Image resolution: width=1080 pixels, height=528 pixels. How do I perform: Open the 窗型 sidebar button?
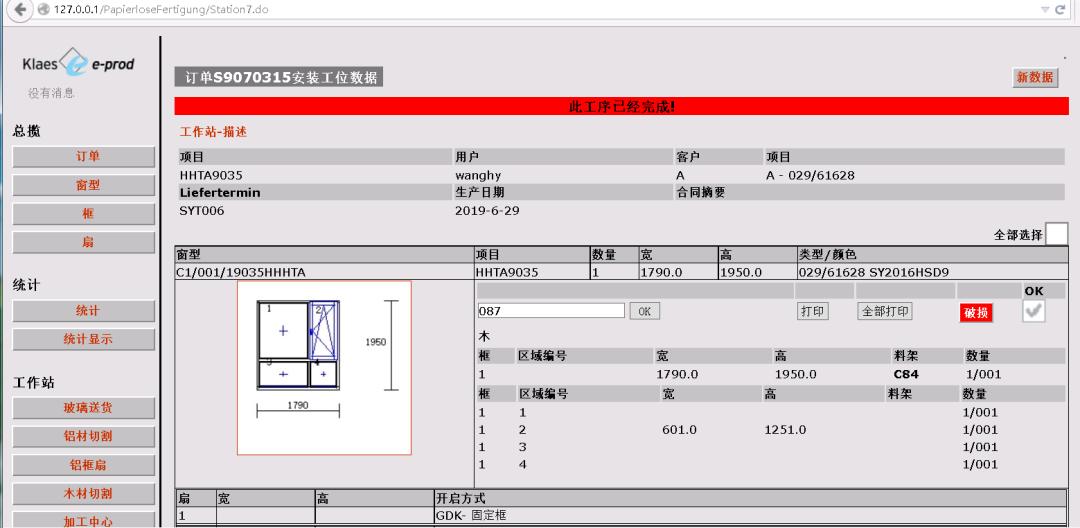click(84, 185)
